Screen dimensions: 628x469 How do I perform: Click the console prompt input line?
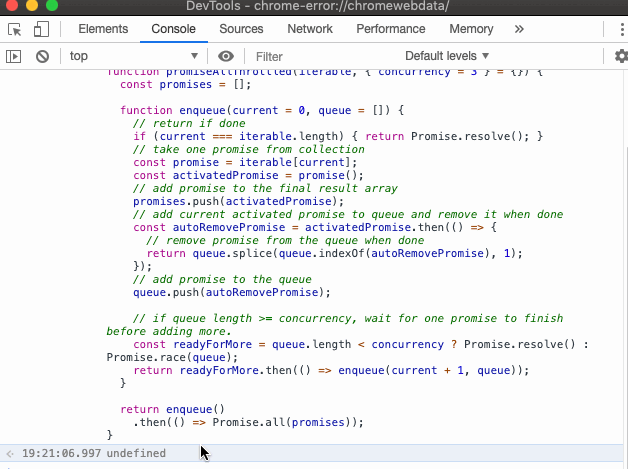pyautogui.click(x=300, y=464)
